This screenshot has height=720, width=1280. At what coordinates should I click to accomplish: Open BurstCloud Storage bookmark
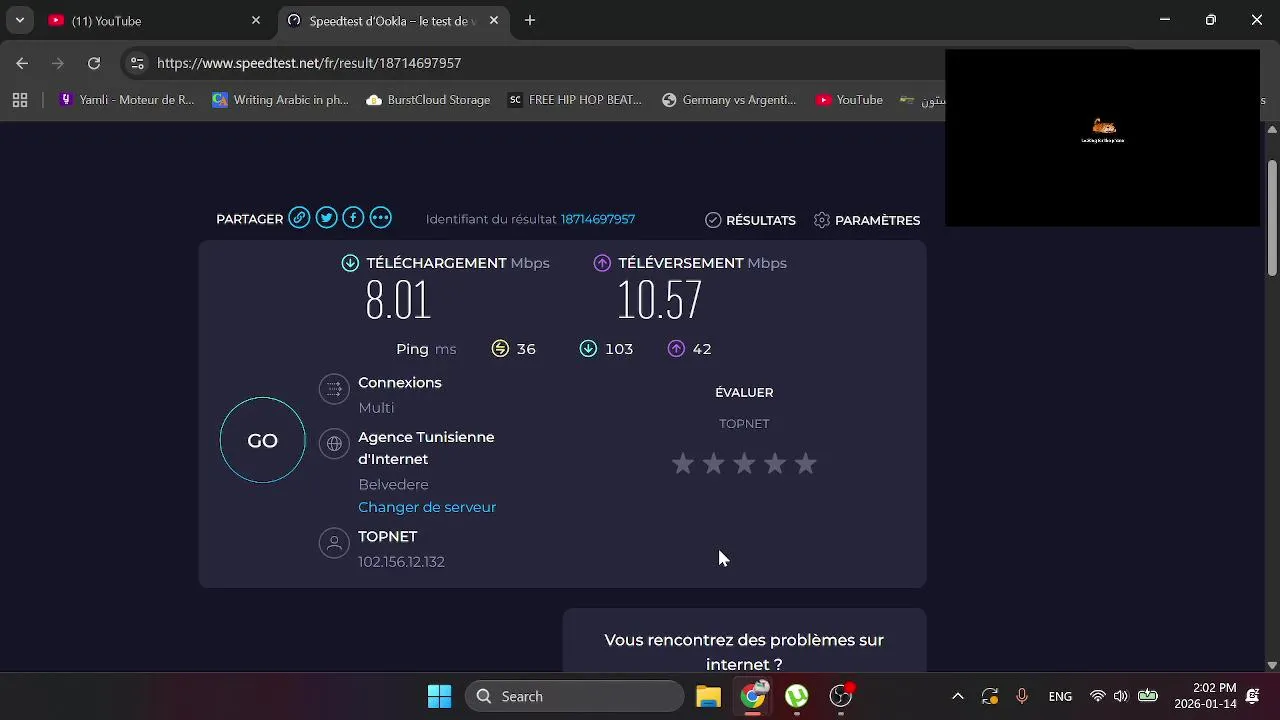(x=428, y=100)
